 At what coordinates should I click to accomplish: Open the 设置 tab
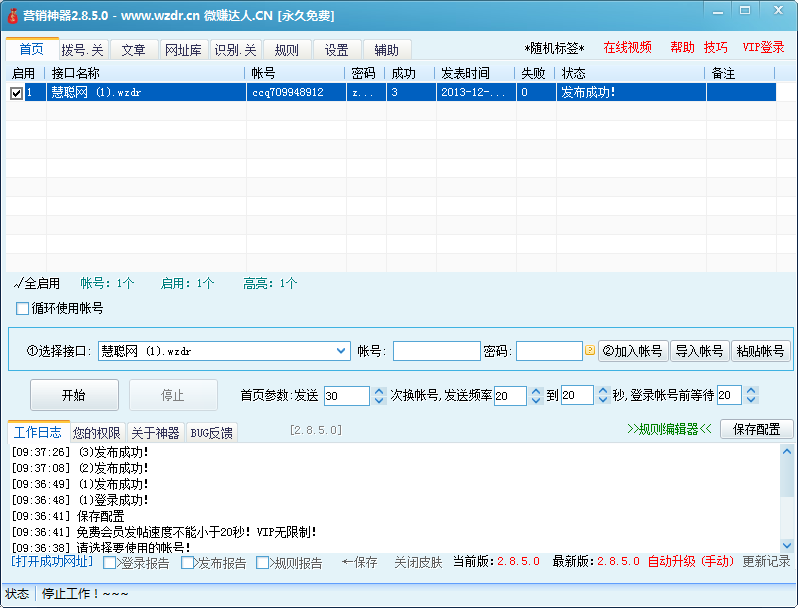pyautogui.click(x=336, y=50)
